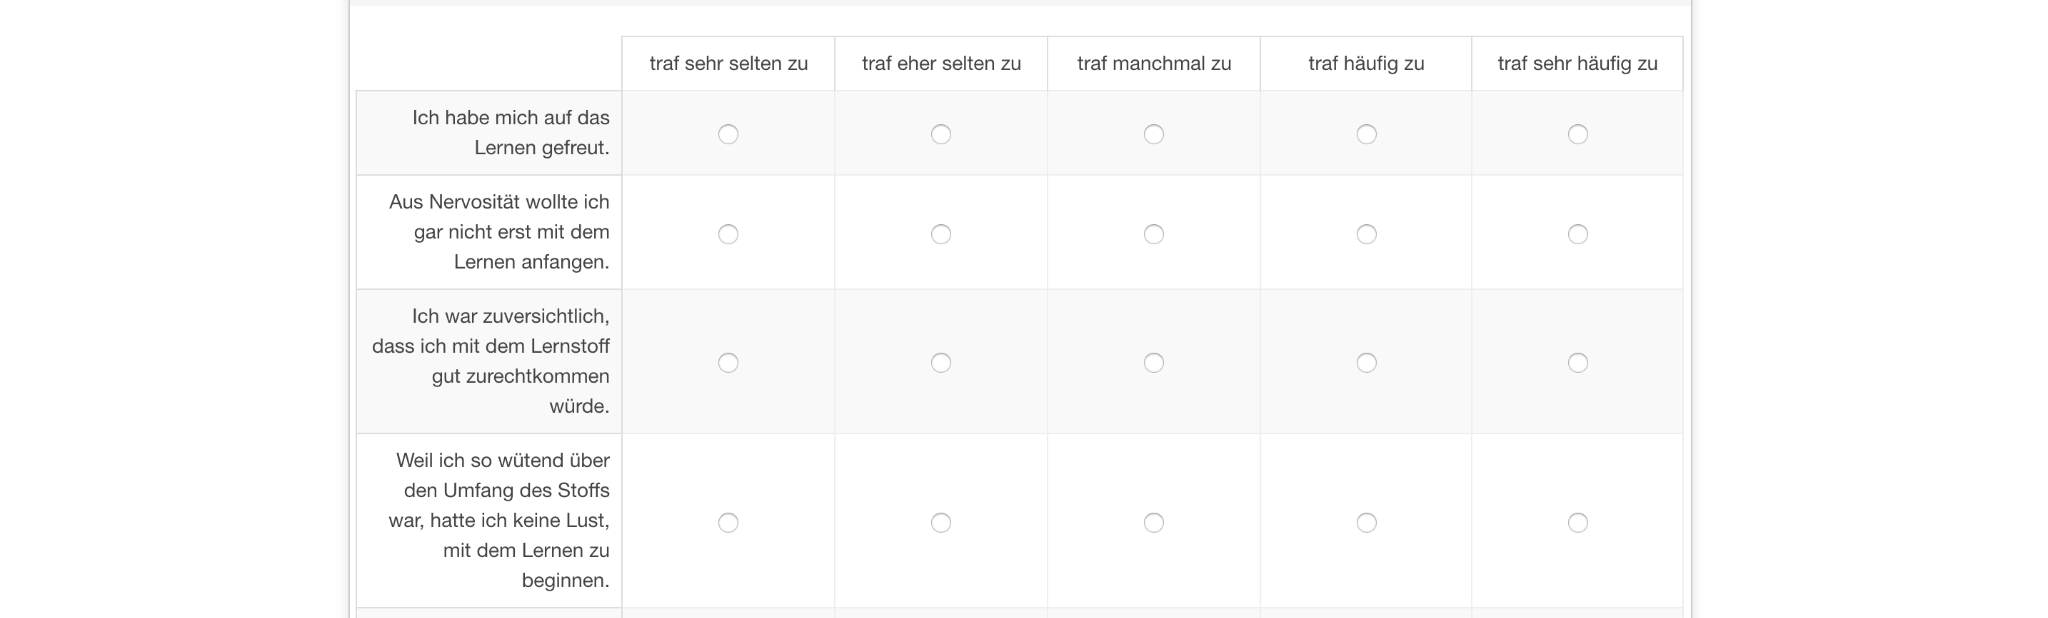The image size is (2048, 618).
Task: Choose 'traf sehr selten zu' for wütend statement
Action: [728, 523]
